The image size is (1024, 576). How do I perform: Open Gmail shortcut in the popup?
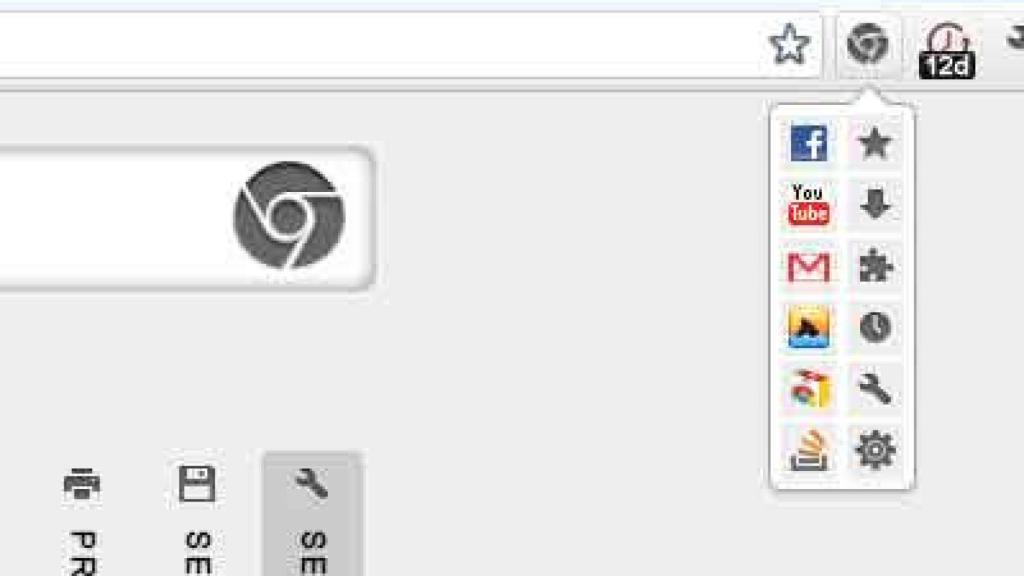pos(808,266)
